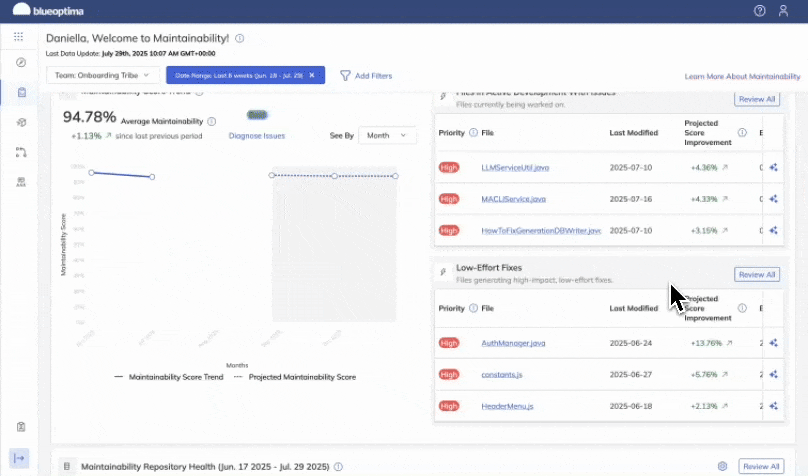Open AuthManager.java file link
Image resolution: width=808 pixels, height=476 pixels.
pyautogui.click(x=513, y=343)
